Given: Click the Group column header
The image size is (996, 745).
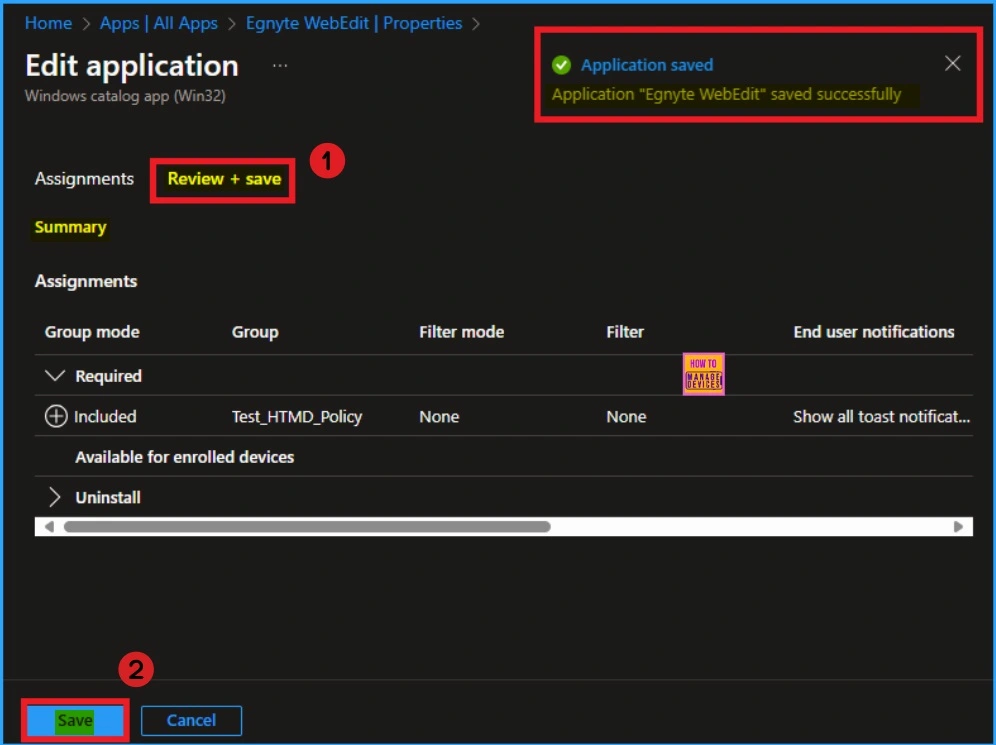Looking at the screenshot, I should click(255, 332).
